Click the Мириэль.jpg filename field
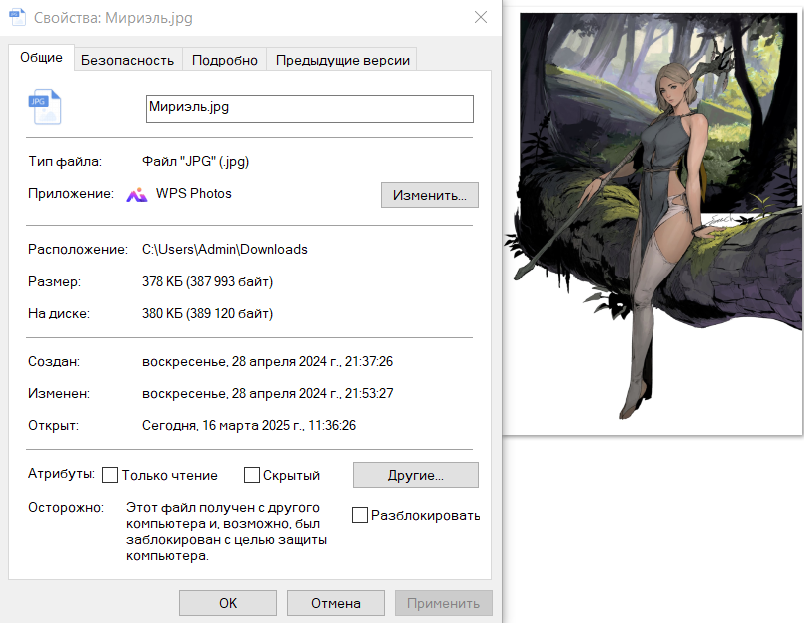 point(309,108)
